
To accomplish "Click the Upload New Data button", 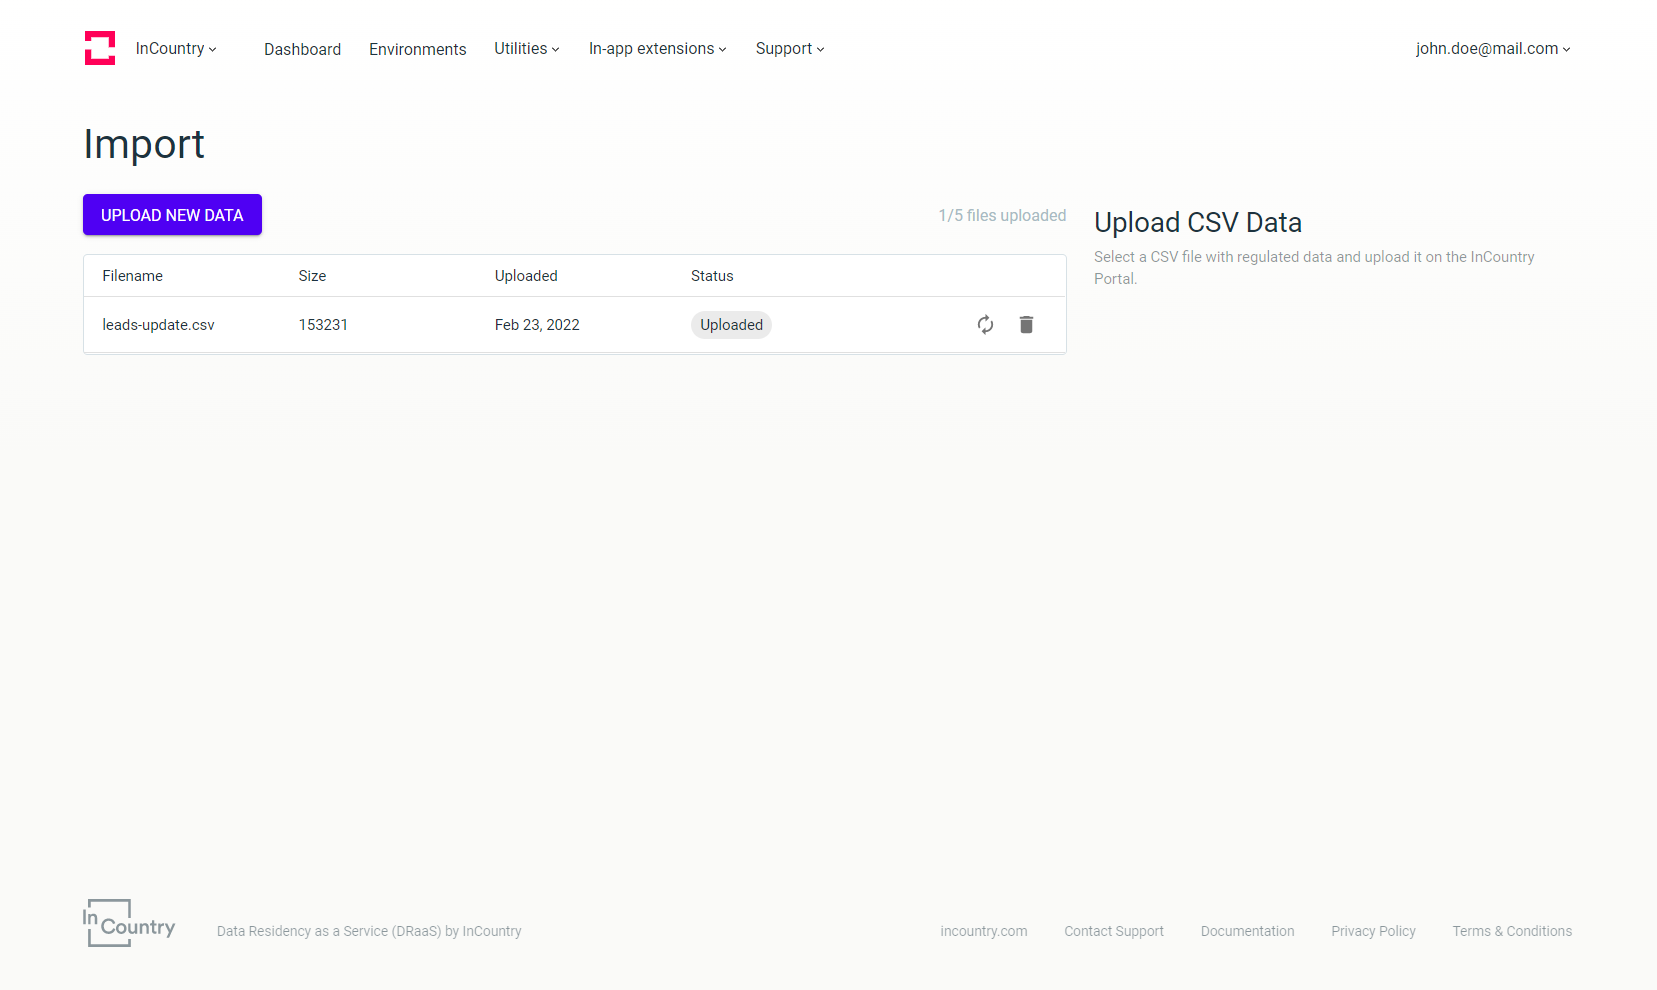I will pos(172,215).
